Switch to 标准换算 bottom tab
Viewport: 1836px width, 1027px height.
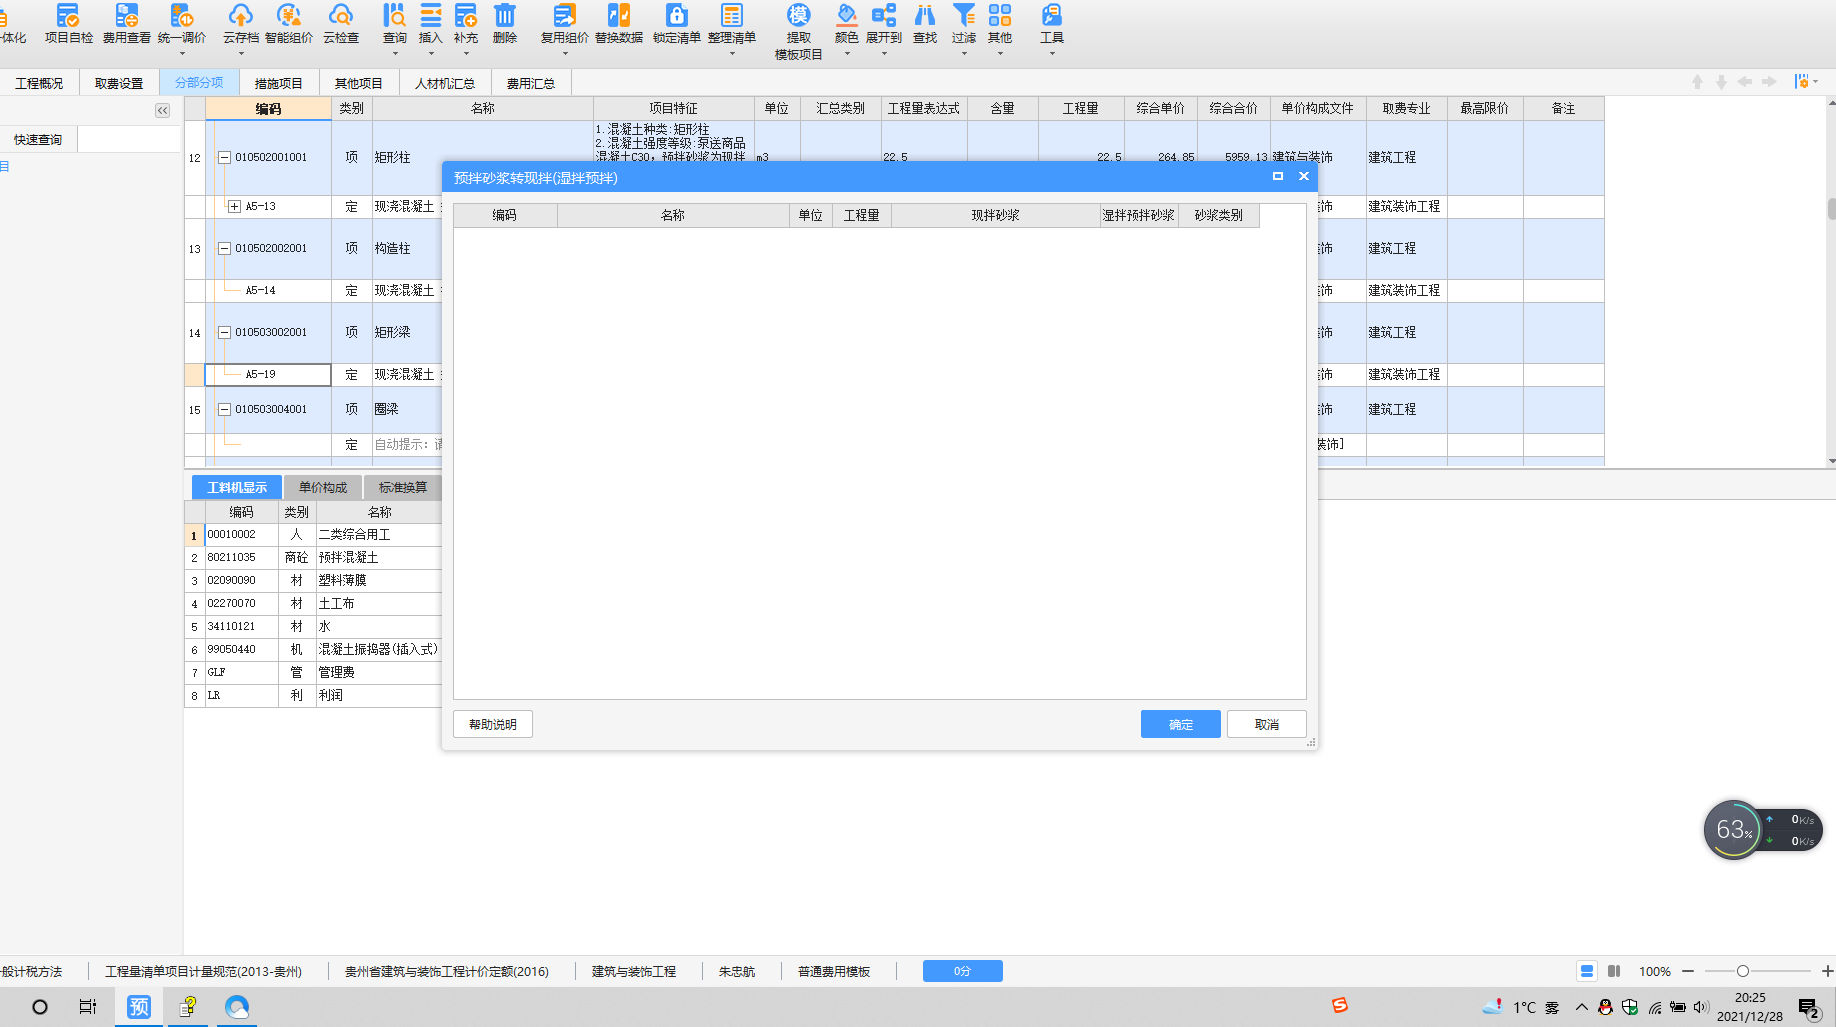tap(403, 487)
